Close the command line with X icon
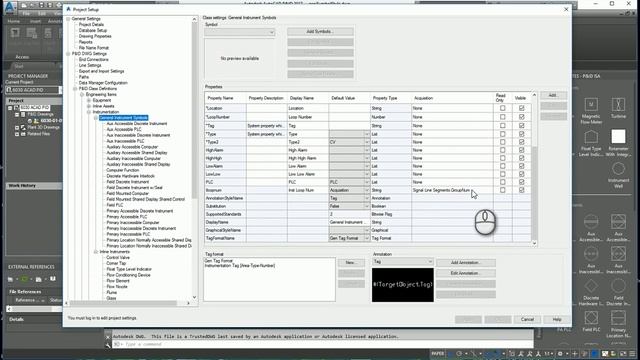Screen dimensions: 640x360 108,337
